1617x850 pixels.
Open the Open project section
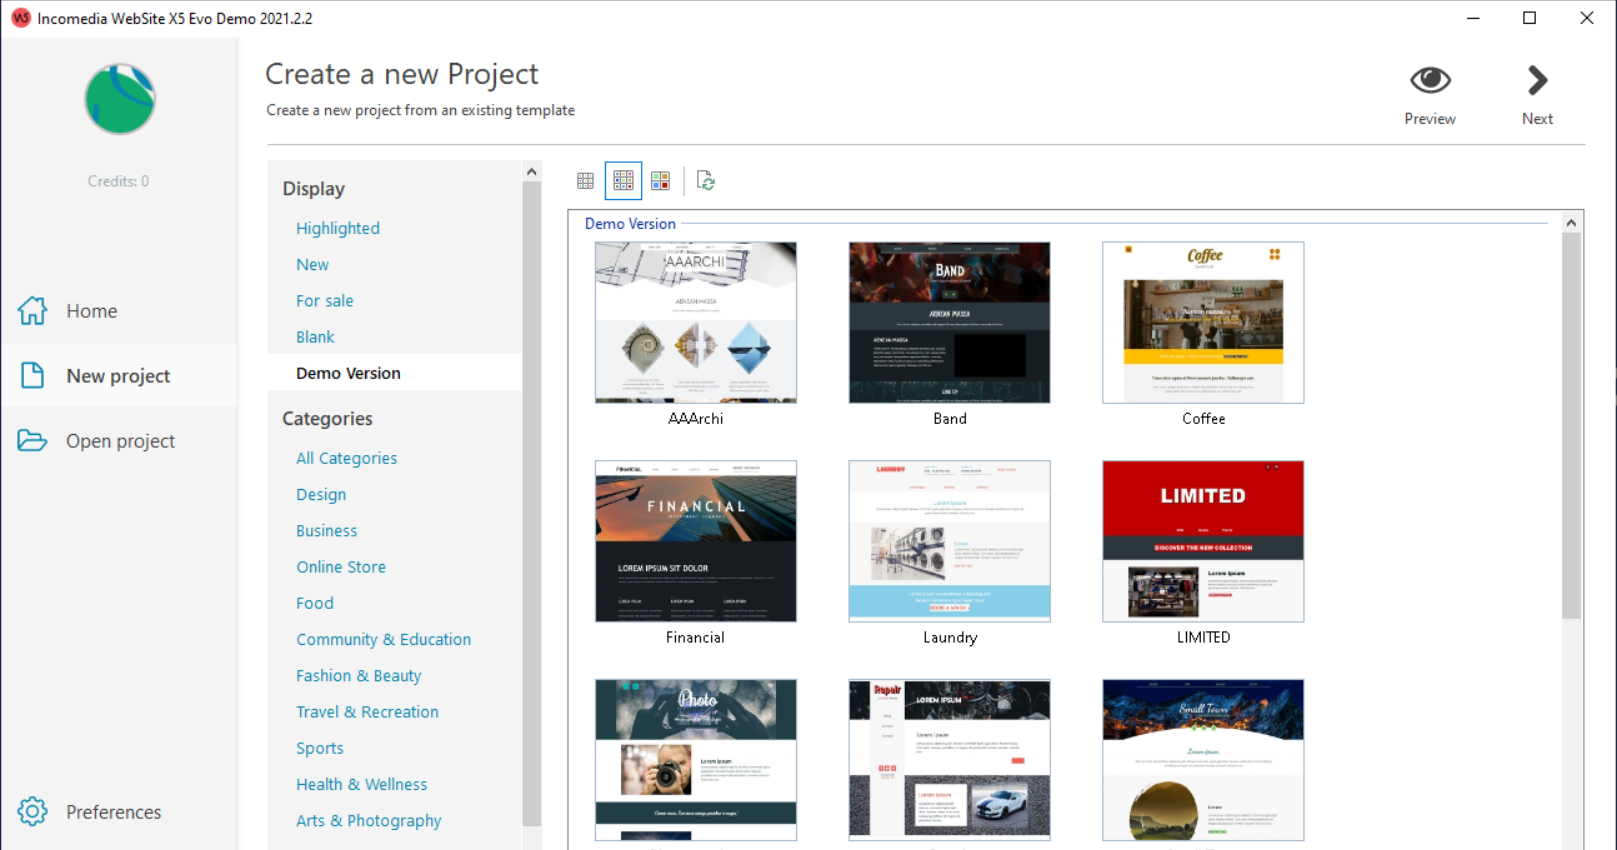coord(120,441)
